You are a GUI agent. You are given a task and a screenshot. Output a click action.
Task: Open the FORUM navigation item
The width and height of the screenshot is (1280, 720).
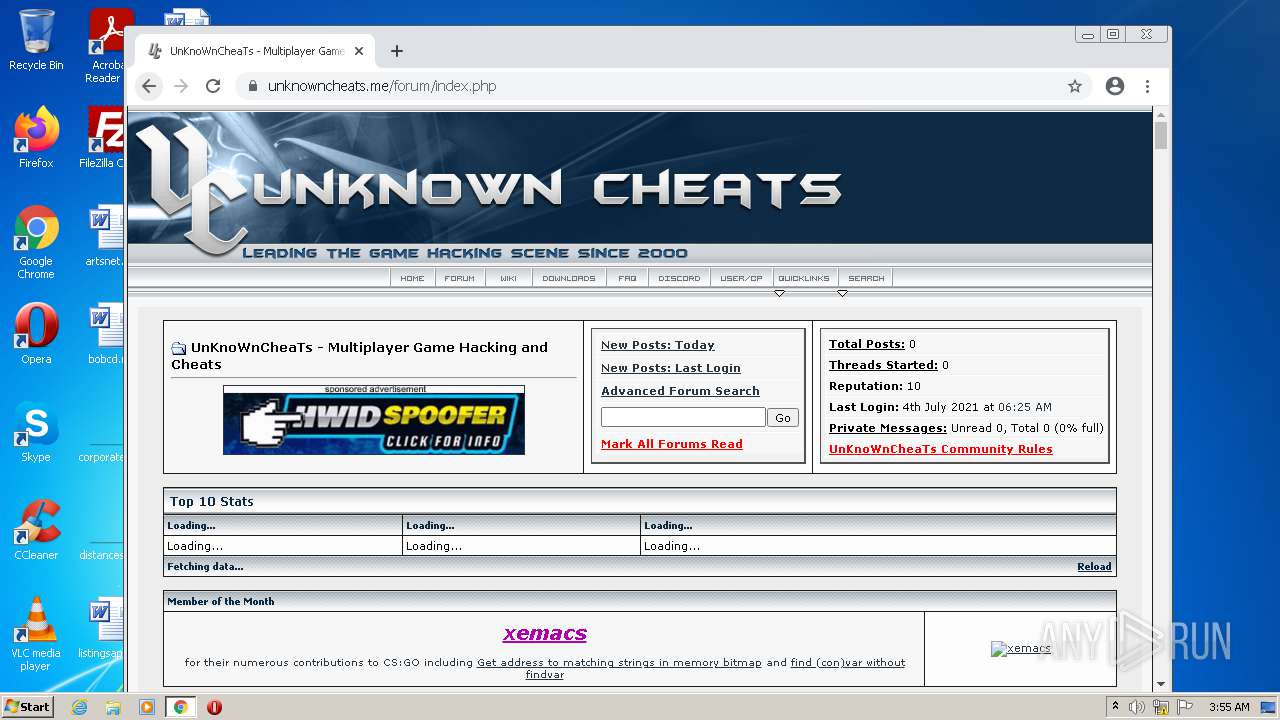(x=459, y=278)
